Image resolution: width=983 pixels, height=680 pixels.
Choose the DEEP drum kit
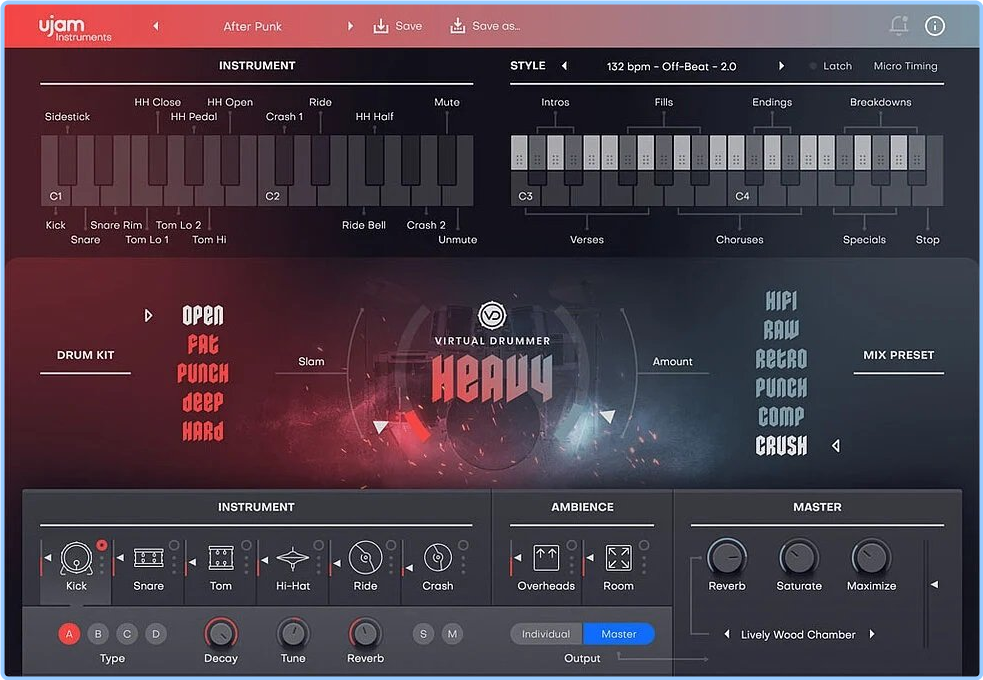click(203, 402)
